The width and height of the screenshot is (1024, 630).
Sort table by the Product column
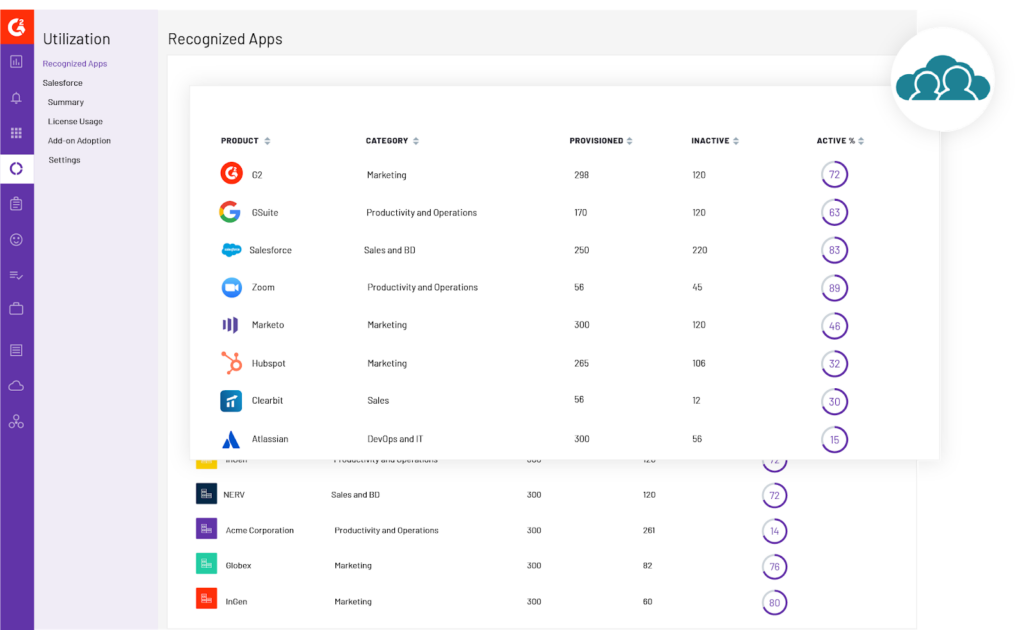click(245, 141)
